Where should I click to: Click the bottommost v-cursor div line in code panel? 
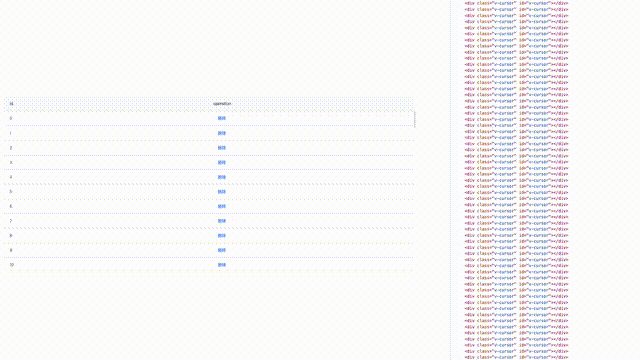(x=516, y=357)
